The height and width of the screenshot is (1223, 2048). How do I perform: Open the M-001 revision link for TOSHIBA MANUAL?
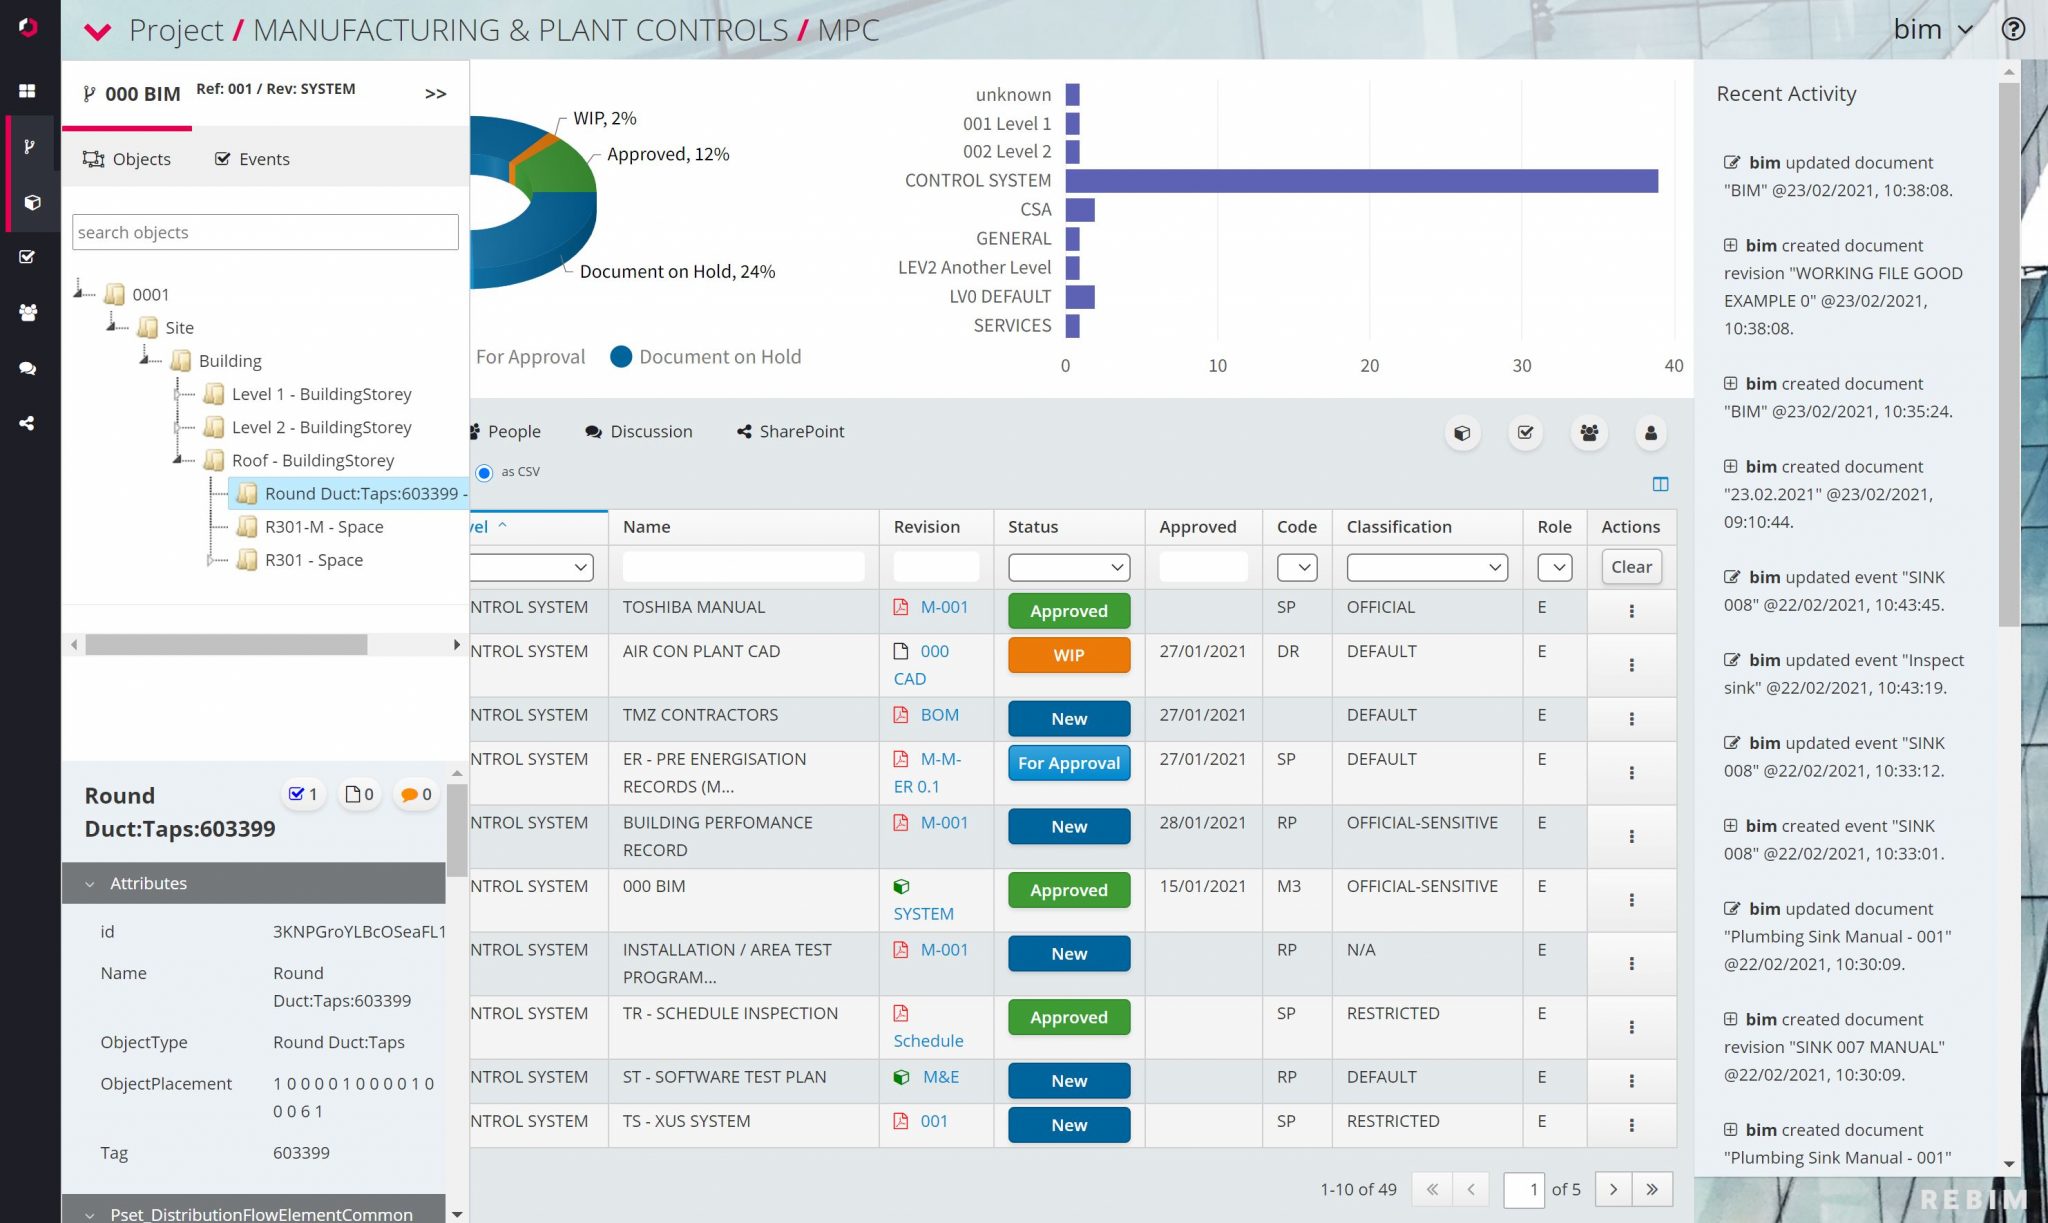point(943,607)
